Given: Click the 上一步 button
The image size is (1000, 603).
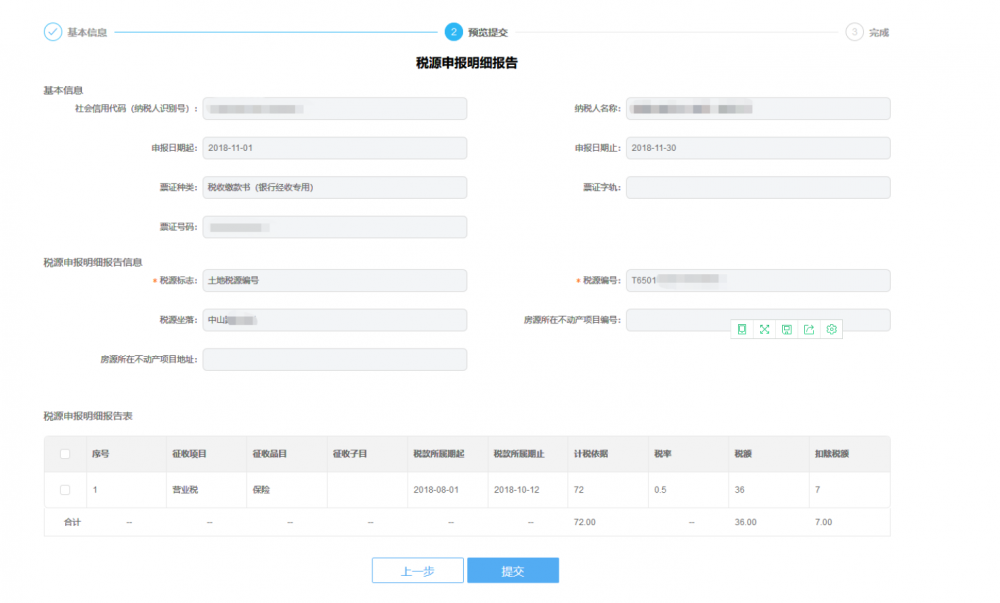Looking at the screenshot, I should tap(417, 571).
